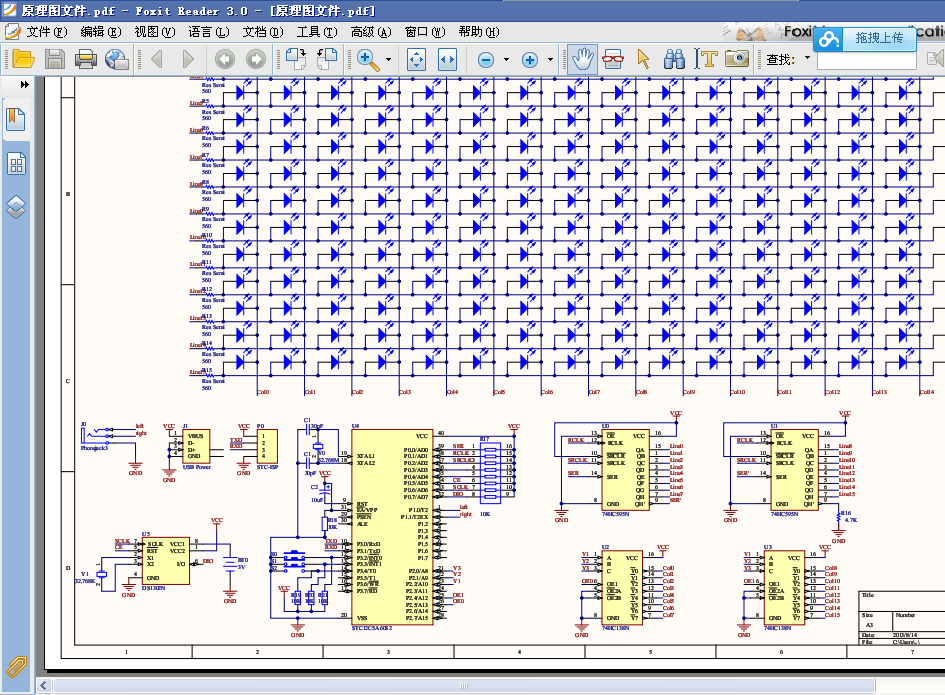Click the Fit Page button
945x695 pixels.
click(x=416, y=59)
